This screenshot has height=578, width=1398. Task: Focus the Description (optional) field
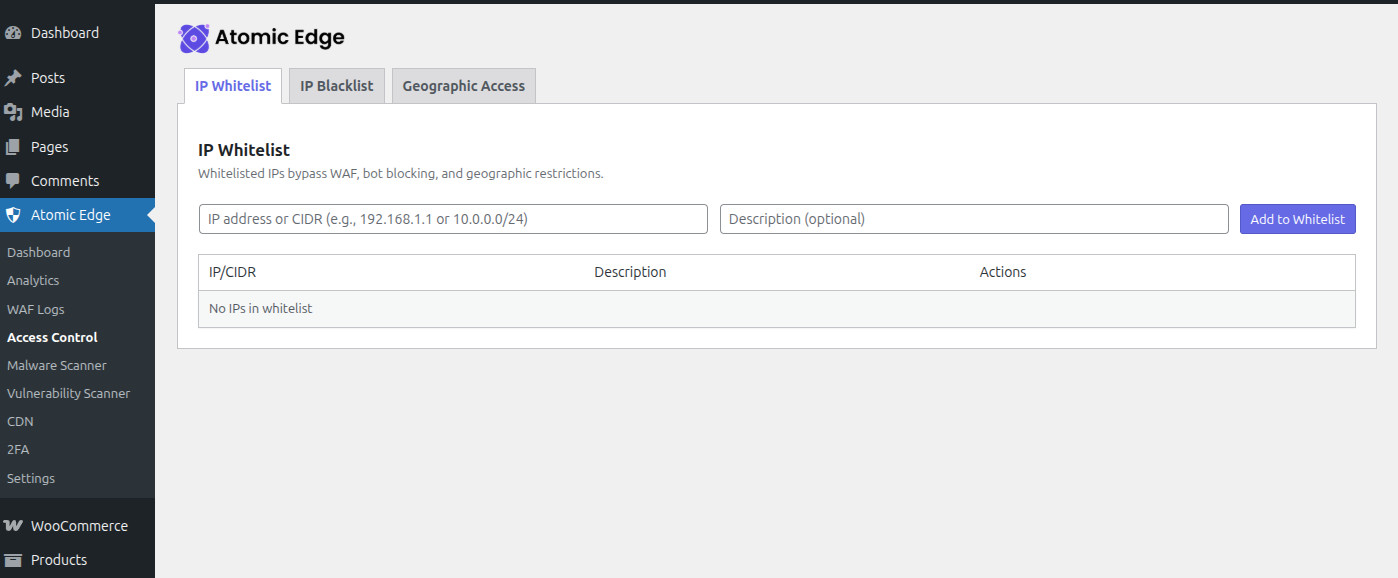pyautogui.click(x=974, y=219)
